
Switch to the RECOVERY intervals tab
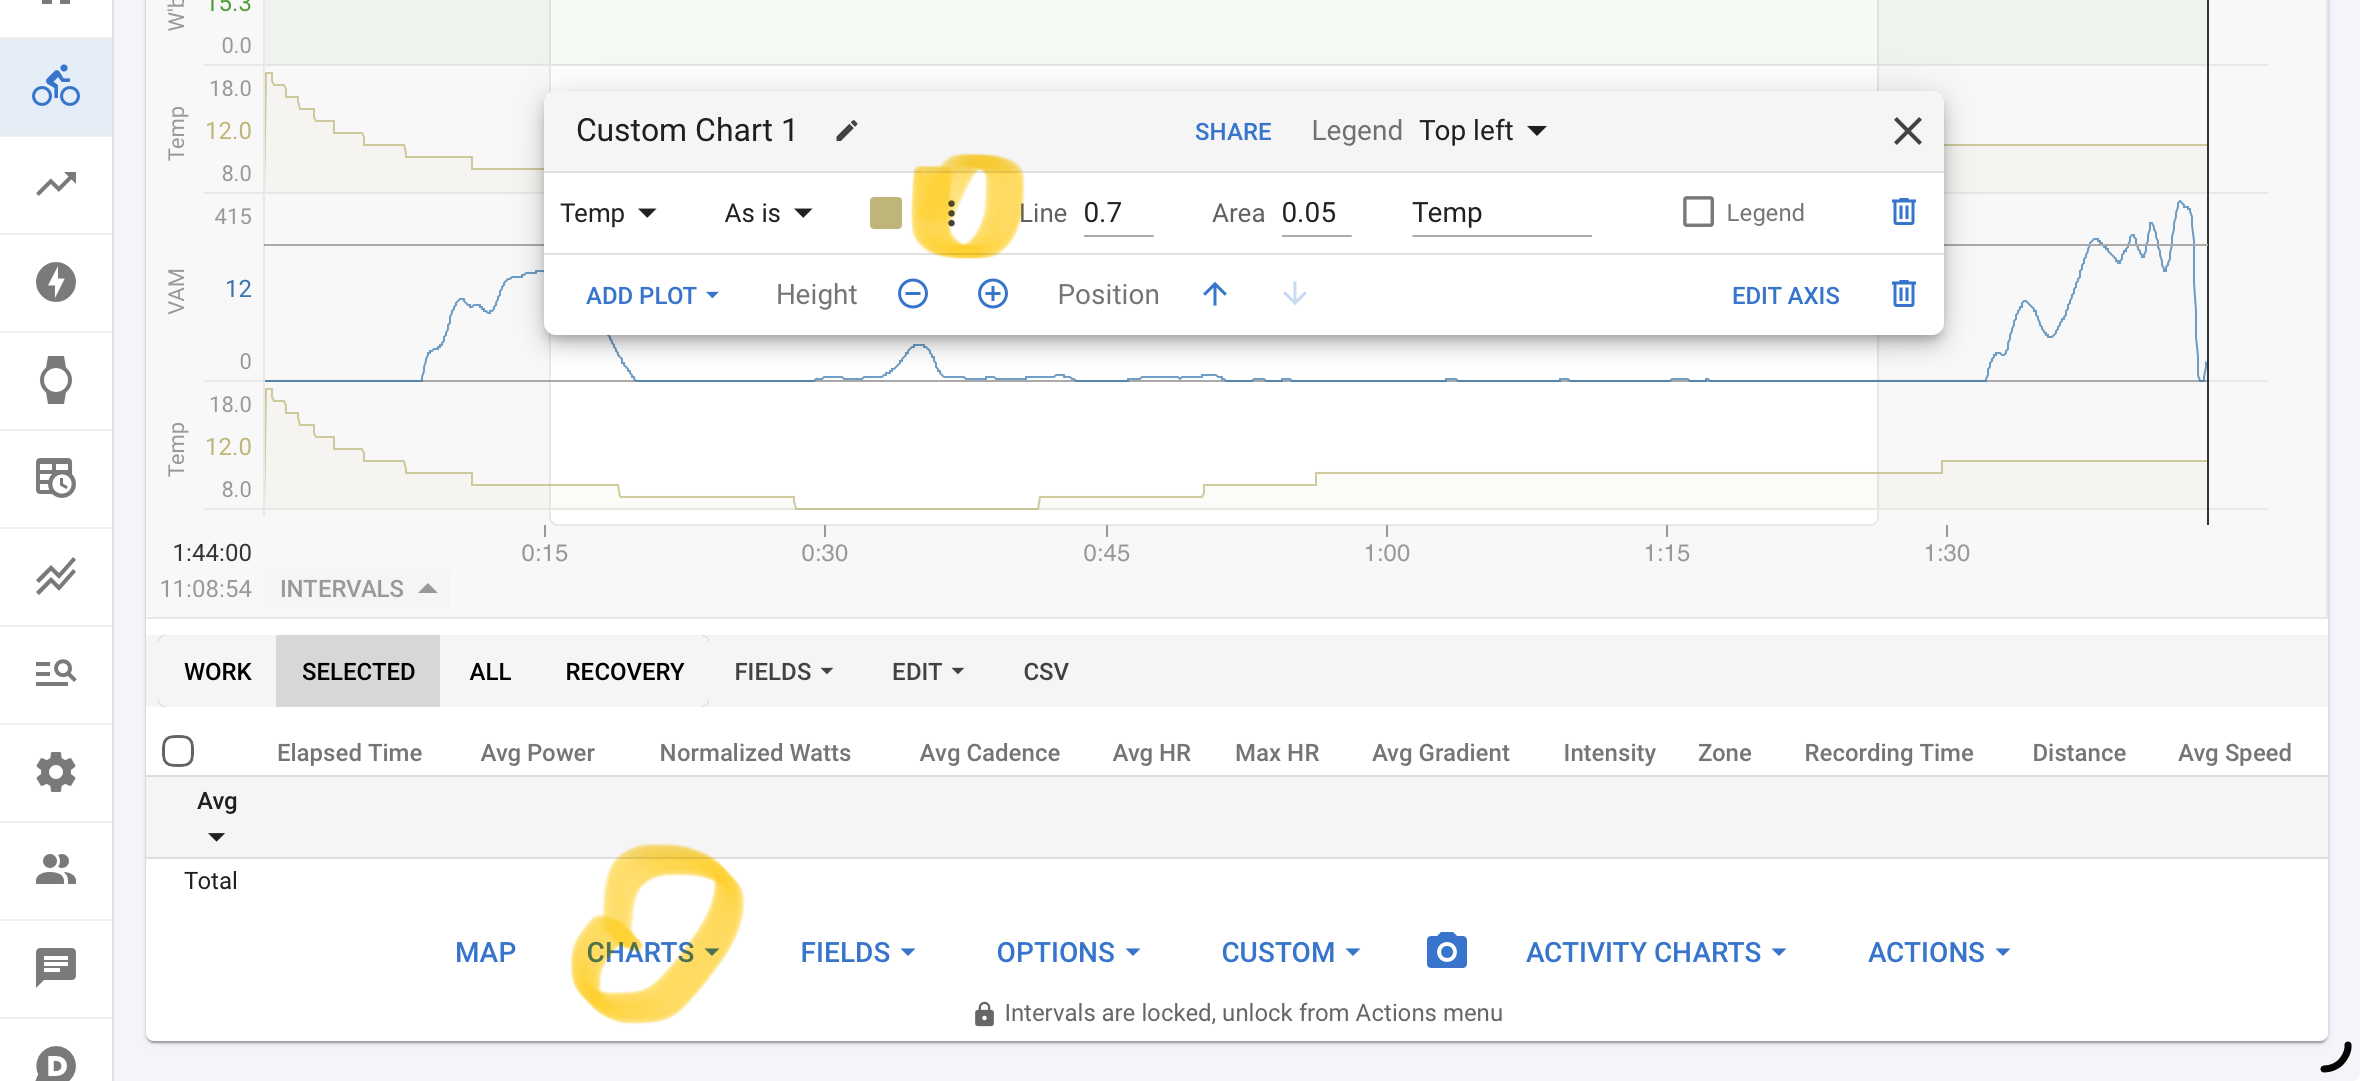pos(624,672)
